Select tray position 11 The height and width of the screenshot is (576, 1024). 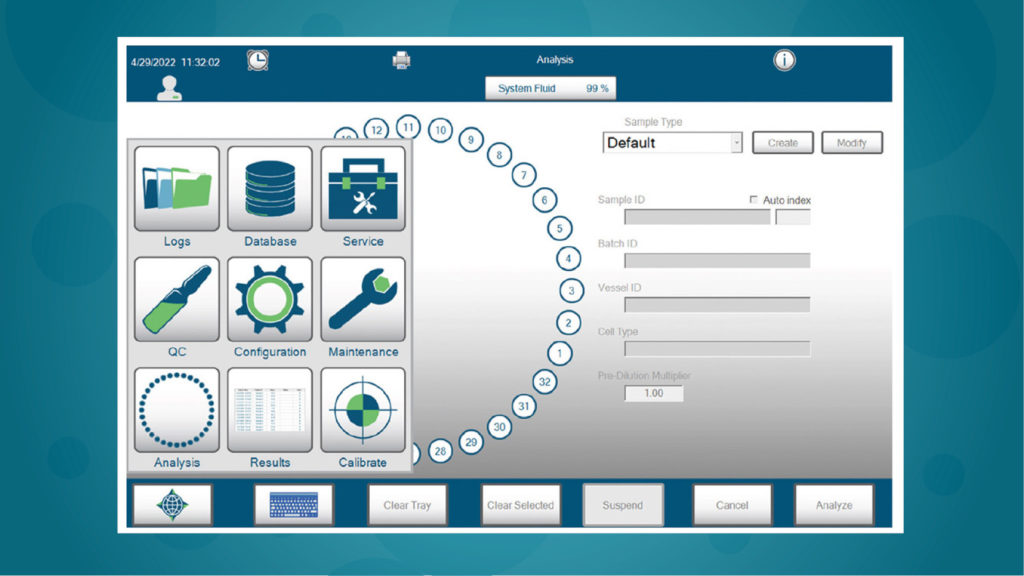coord(408,127)
